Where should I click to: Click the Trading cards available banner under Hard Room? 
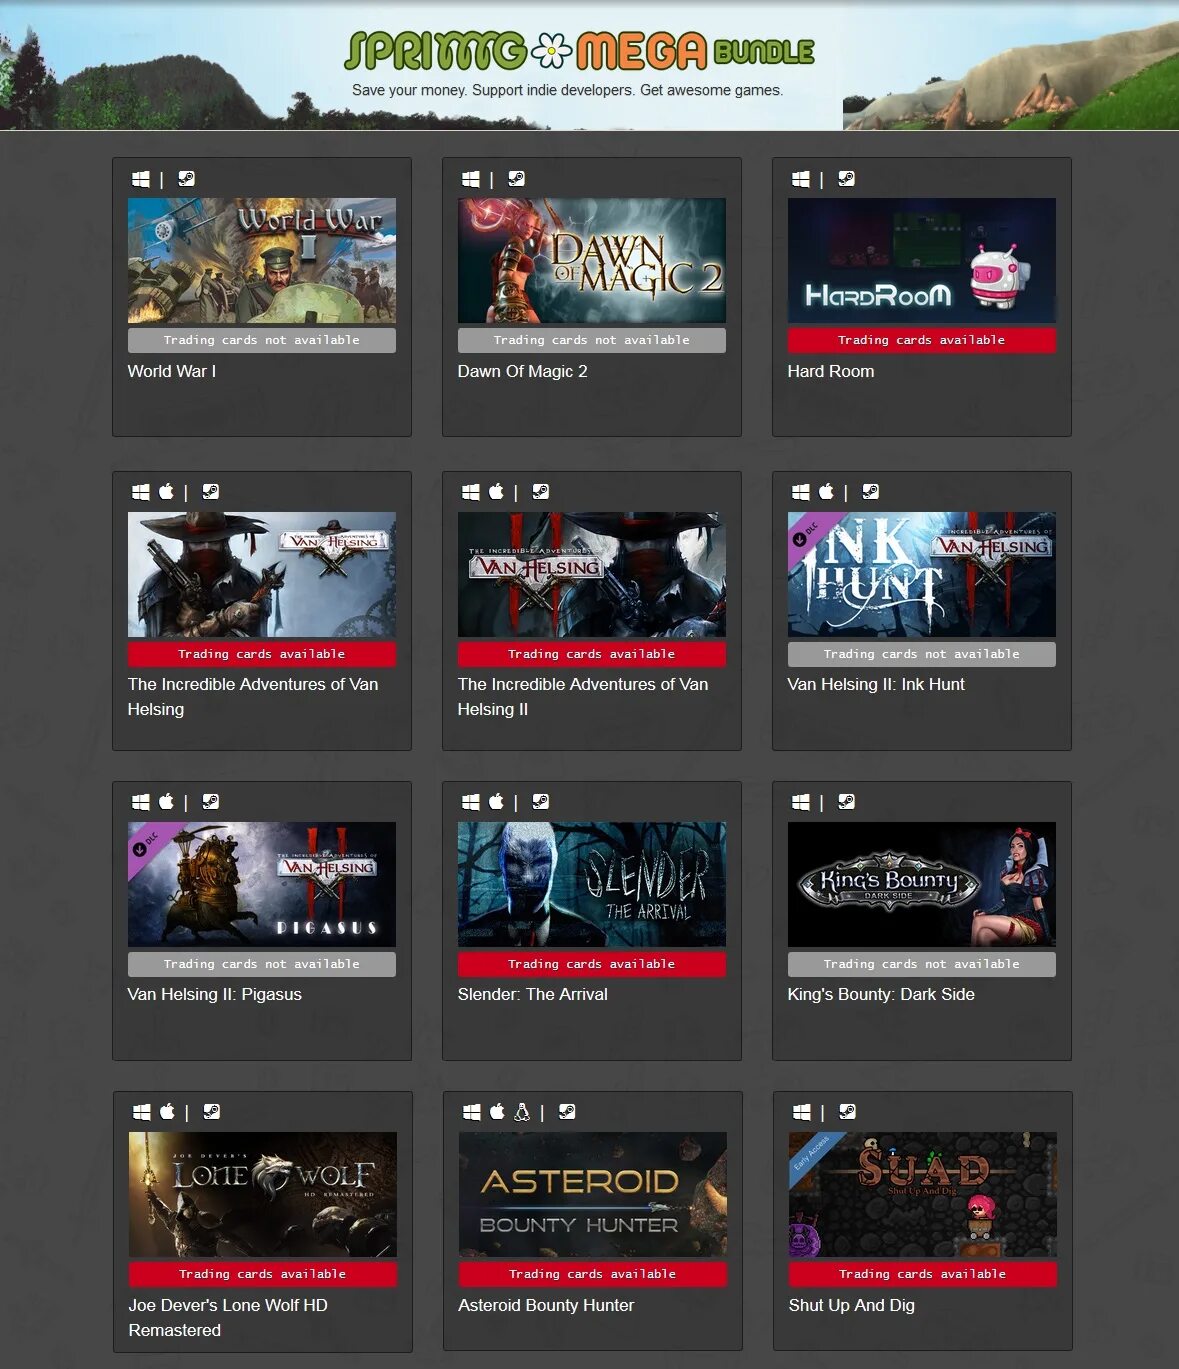click(x=920, y=340)
